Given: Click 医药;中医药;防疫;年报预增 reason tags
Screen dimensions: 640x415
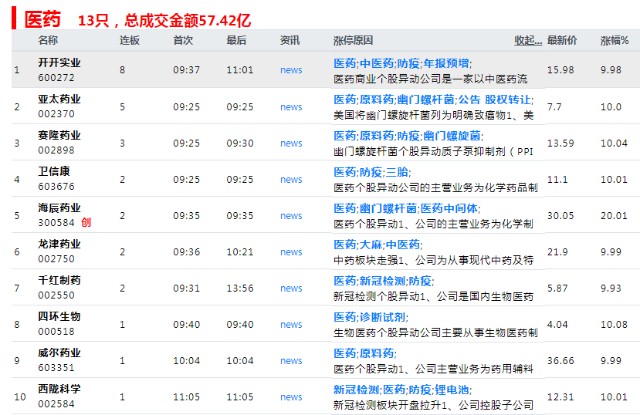Looking at the screenshot, I should click(x=402, y=63).
